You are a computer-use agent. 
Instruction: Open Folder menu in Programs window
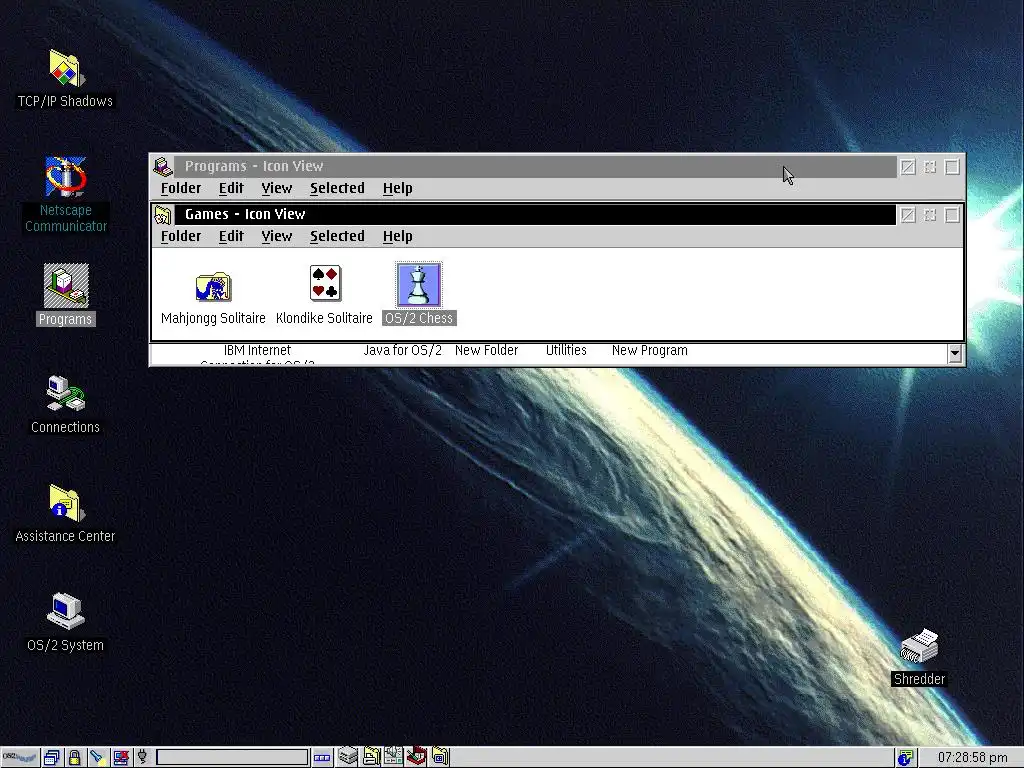coord(181,188)
